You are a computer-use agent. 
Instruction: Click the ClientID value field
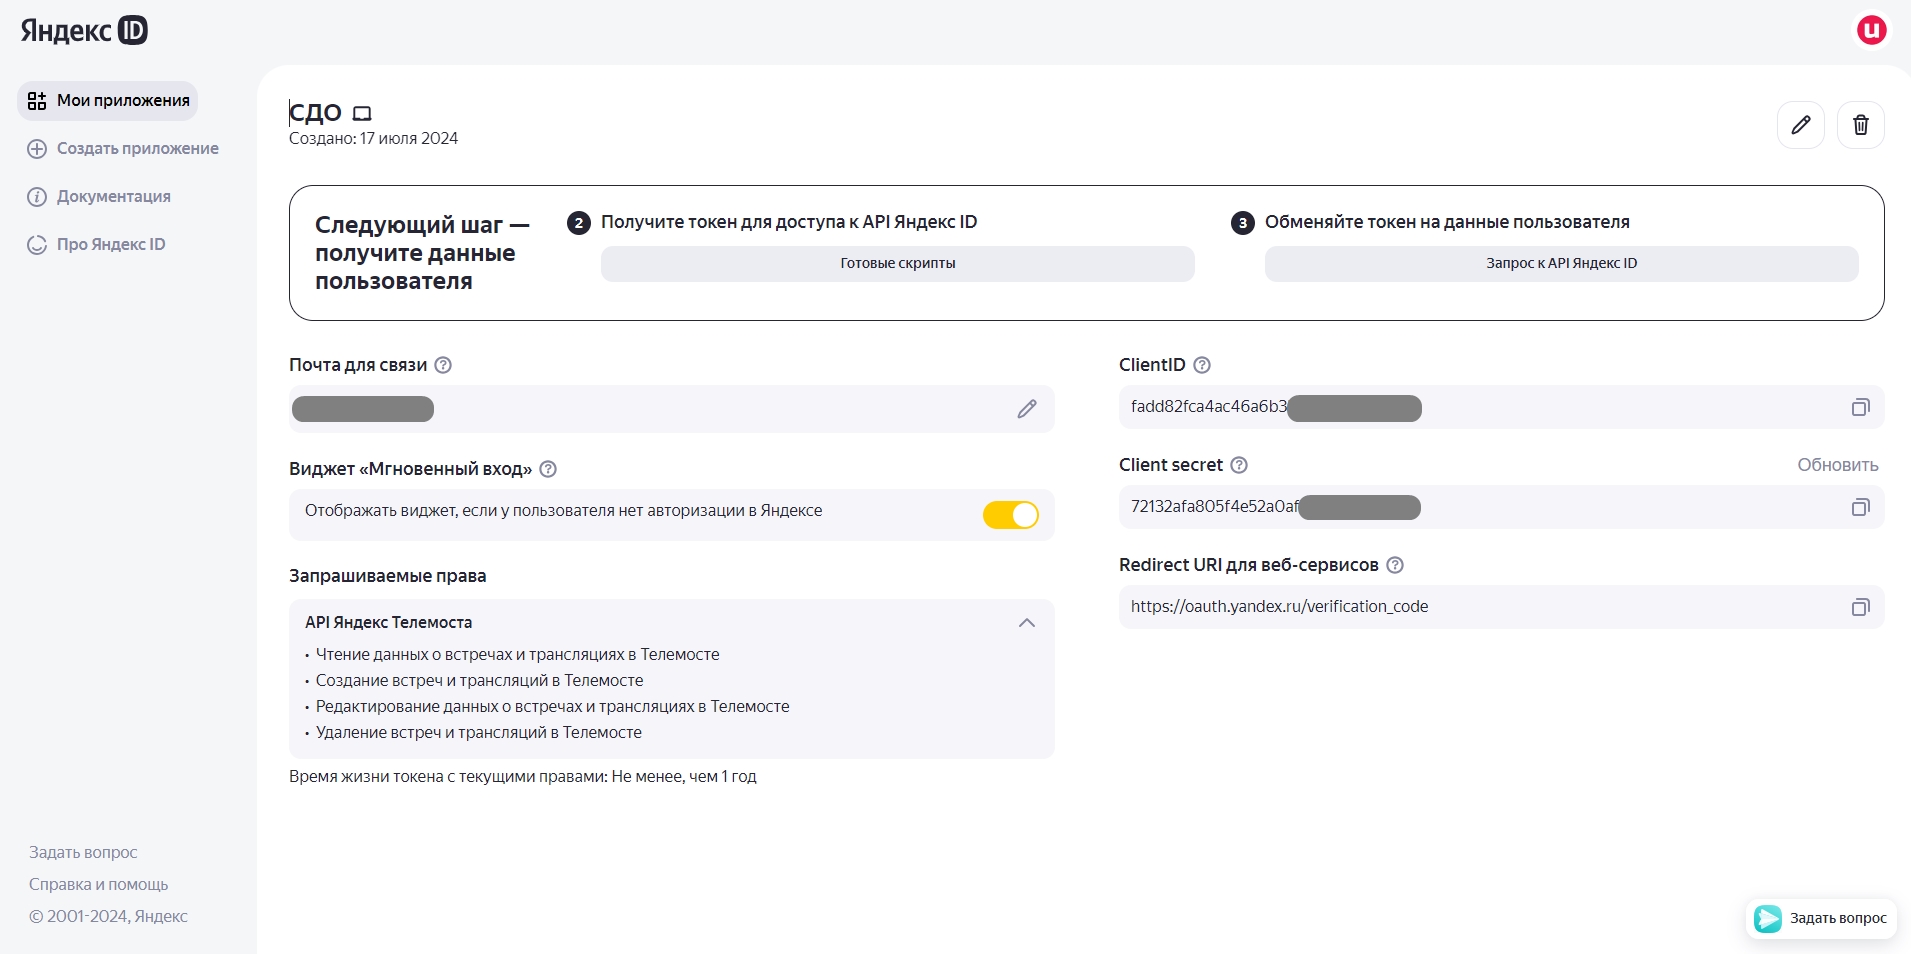click(1501, 407)
